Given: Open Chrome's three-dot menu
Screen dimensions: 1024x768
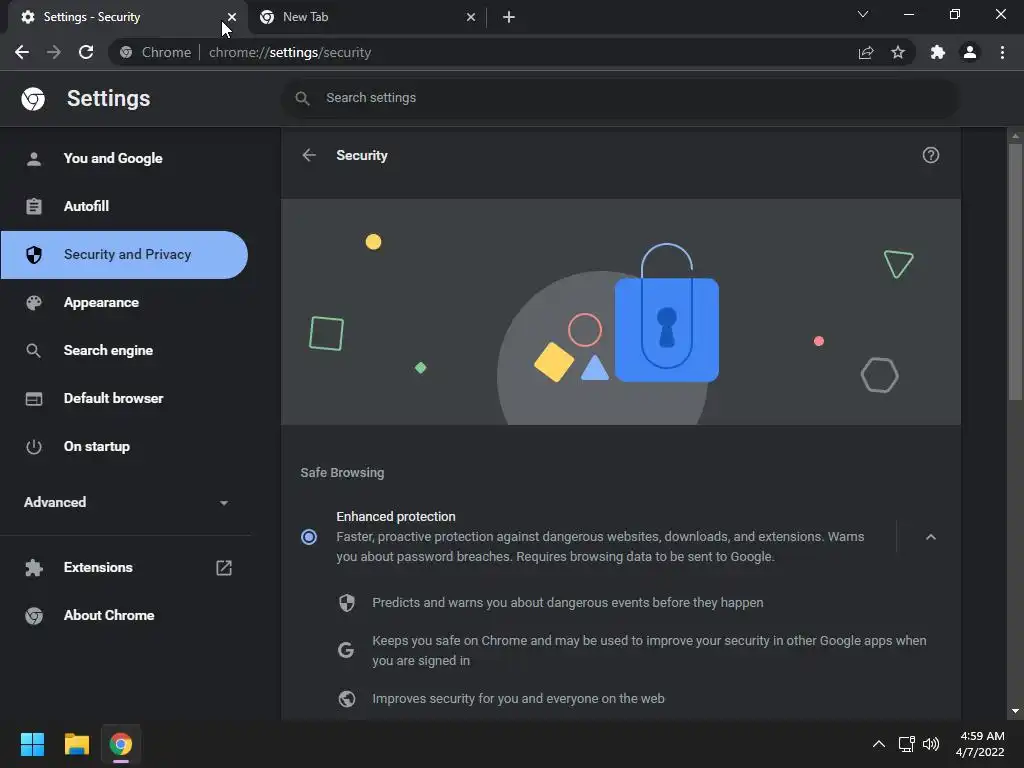Looking at the screenshot, I should tap(1002, 52).
